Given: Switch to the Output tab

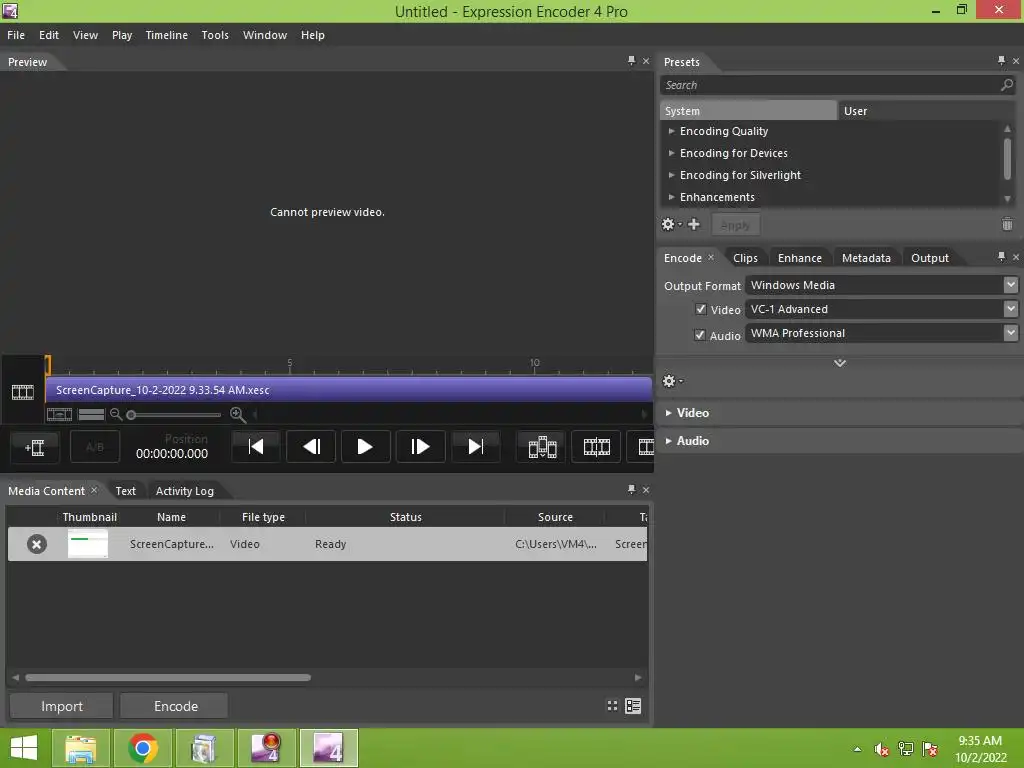Looking at the screenshot, I should (x=930, y=258).
